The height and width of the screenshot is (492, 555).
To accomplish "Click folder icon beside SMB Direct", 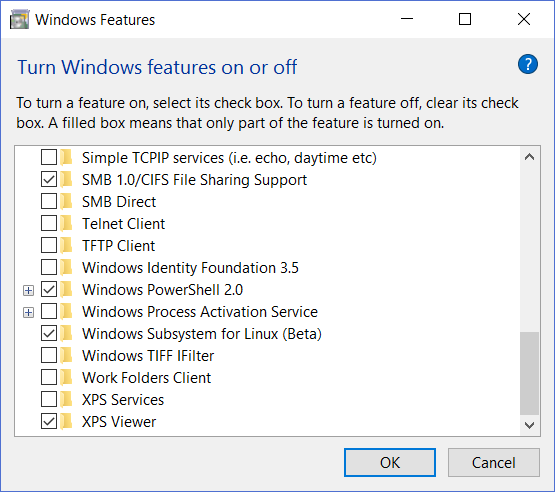I will [x=66, y=202].
